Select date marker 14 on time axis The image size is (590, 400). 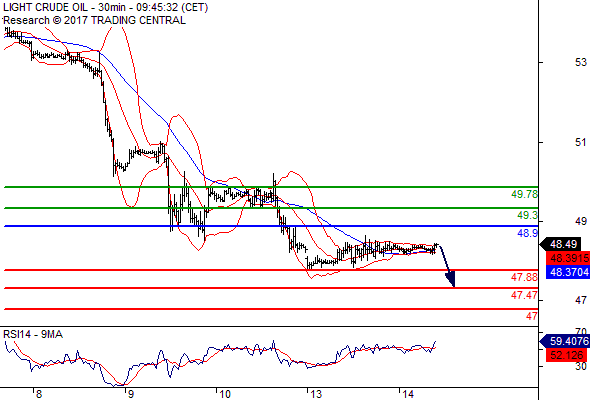click(408, 394)
